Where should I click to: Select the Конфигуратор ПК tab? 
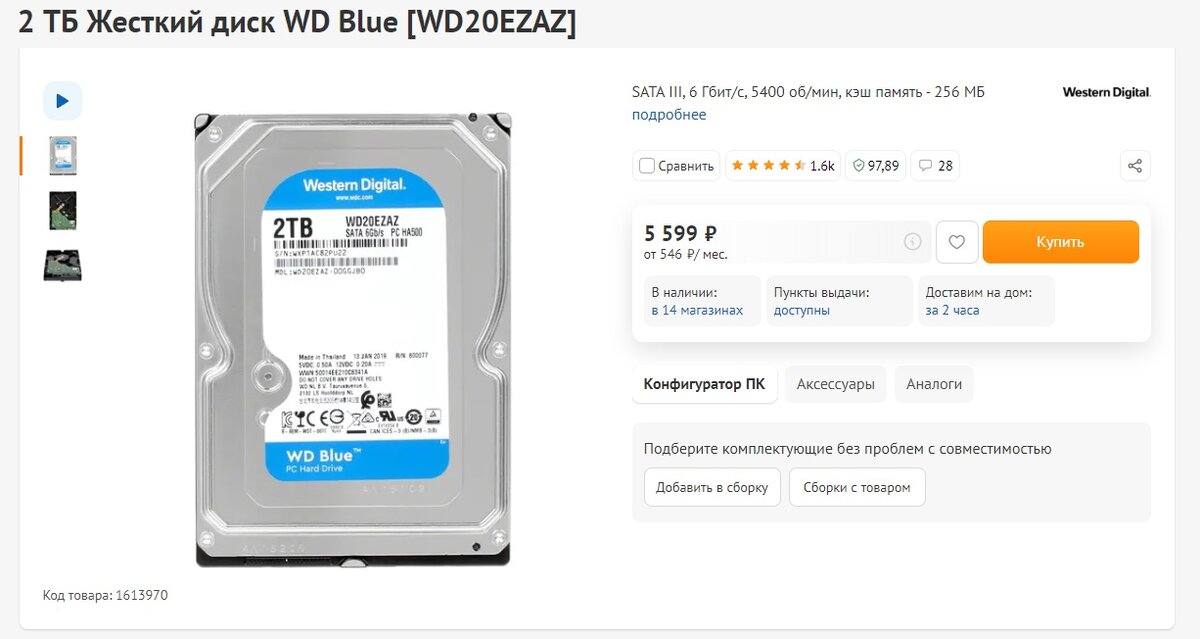click(x=704, y=384)
